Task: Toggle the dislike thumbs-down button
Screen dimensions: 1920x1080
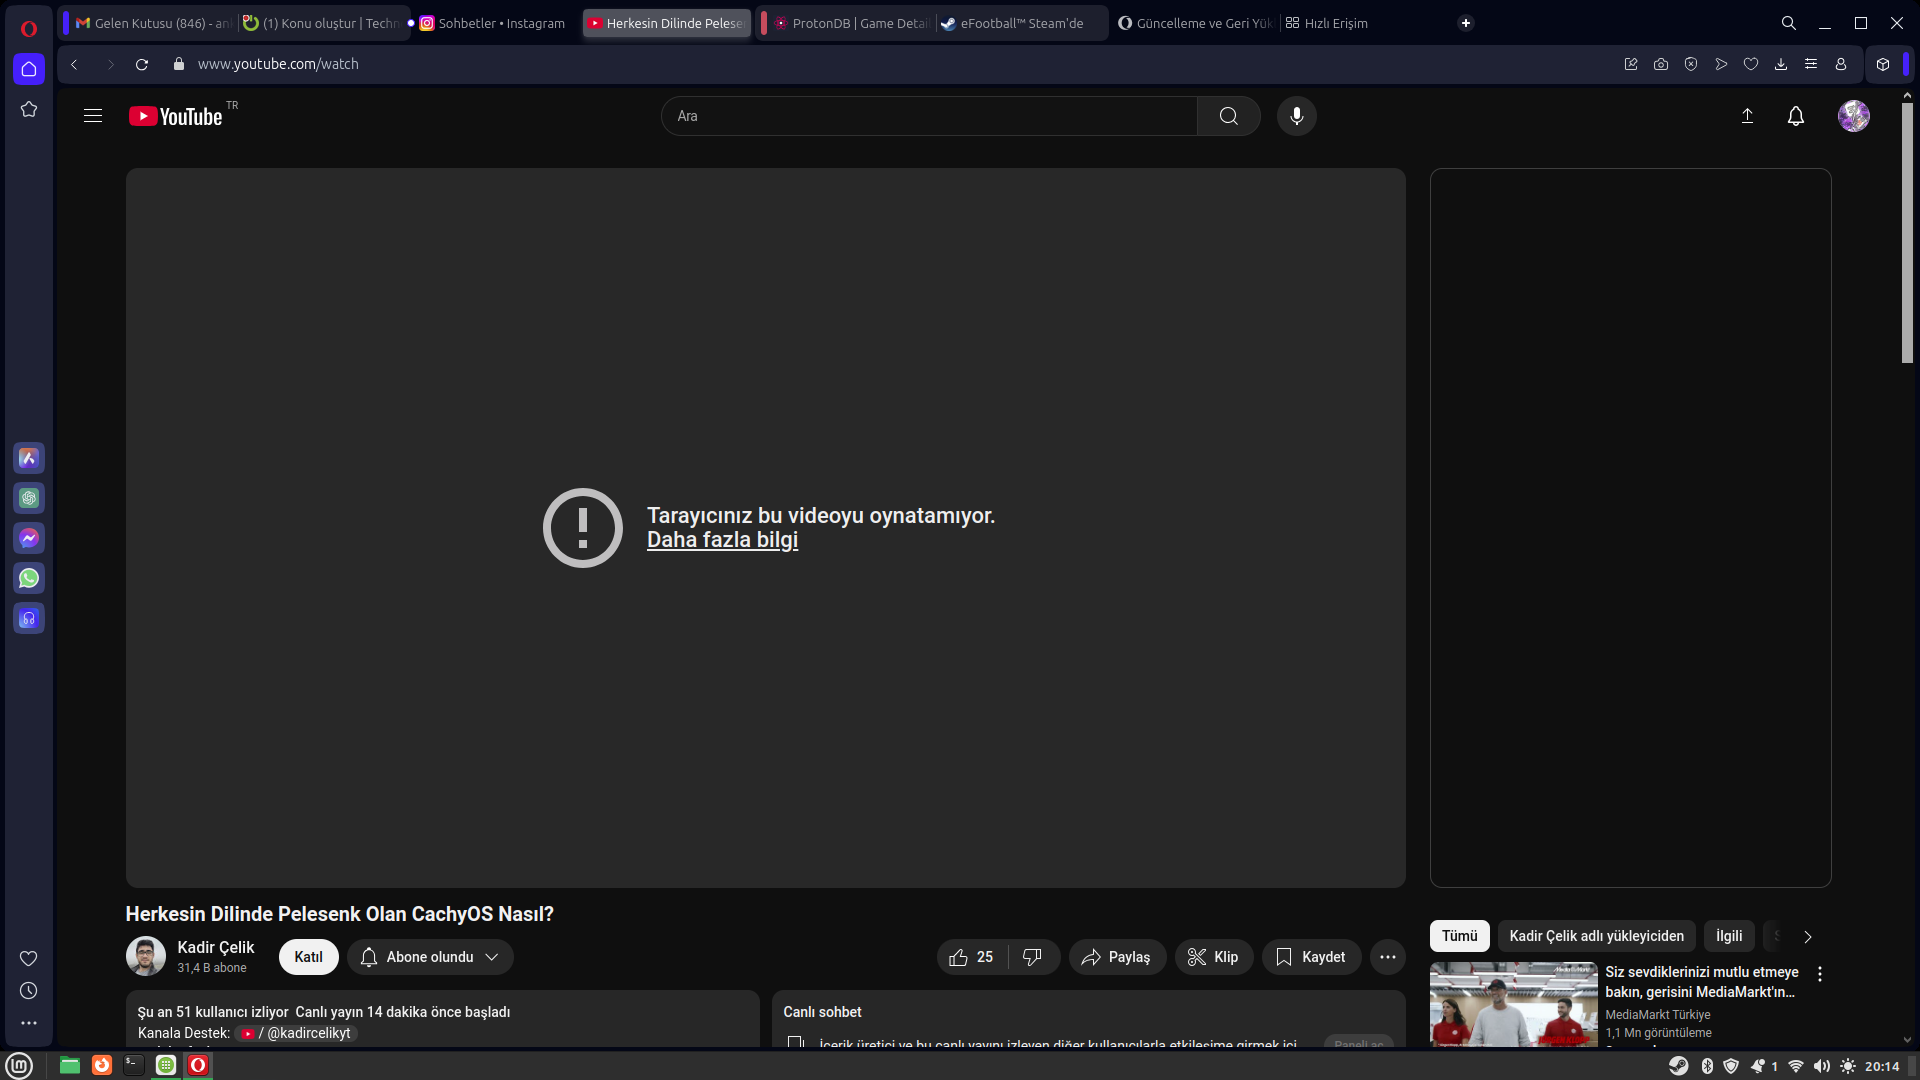Action: coord(1032,957)
